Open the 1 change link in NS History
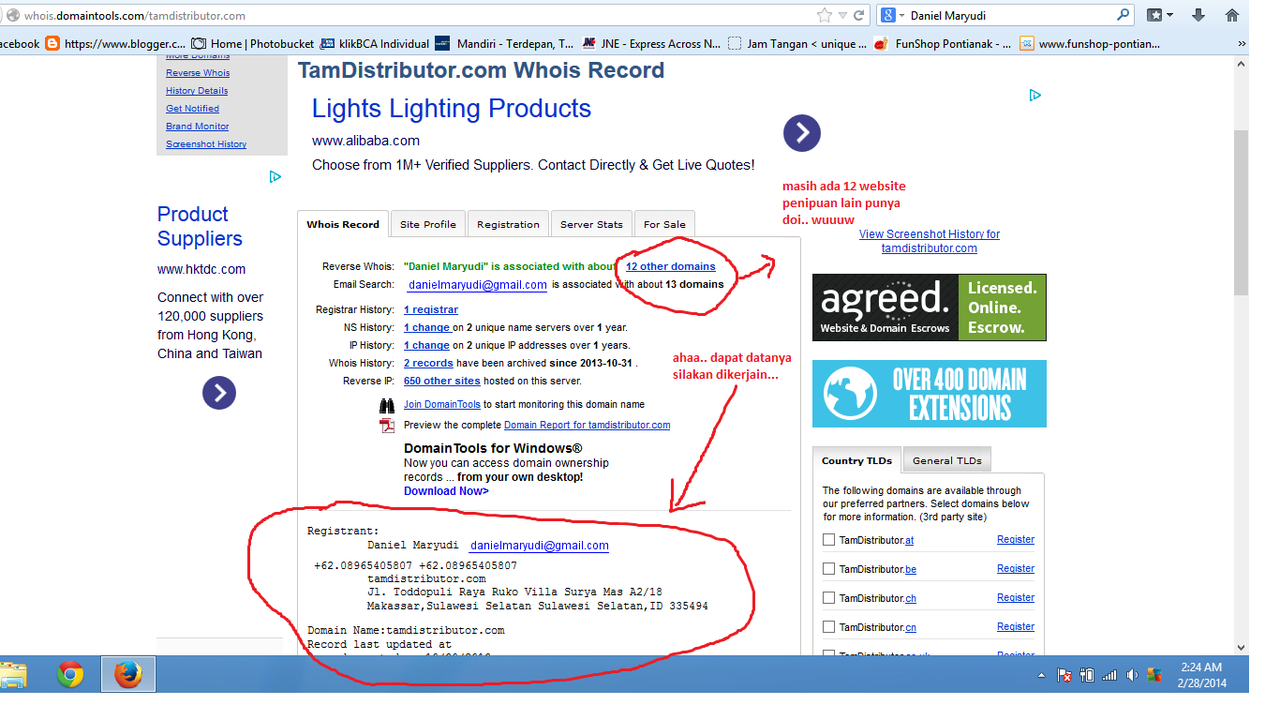The height and width of the screenshot is (720, 1280). tap(427, 328)
